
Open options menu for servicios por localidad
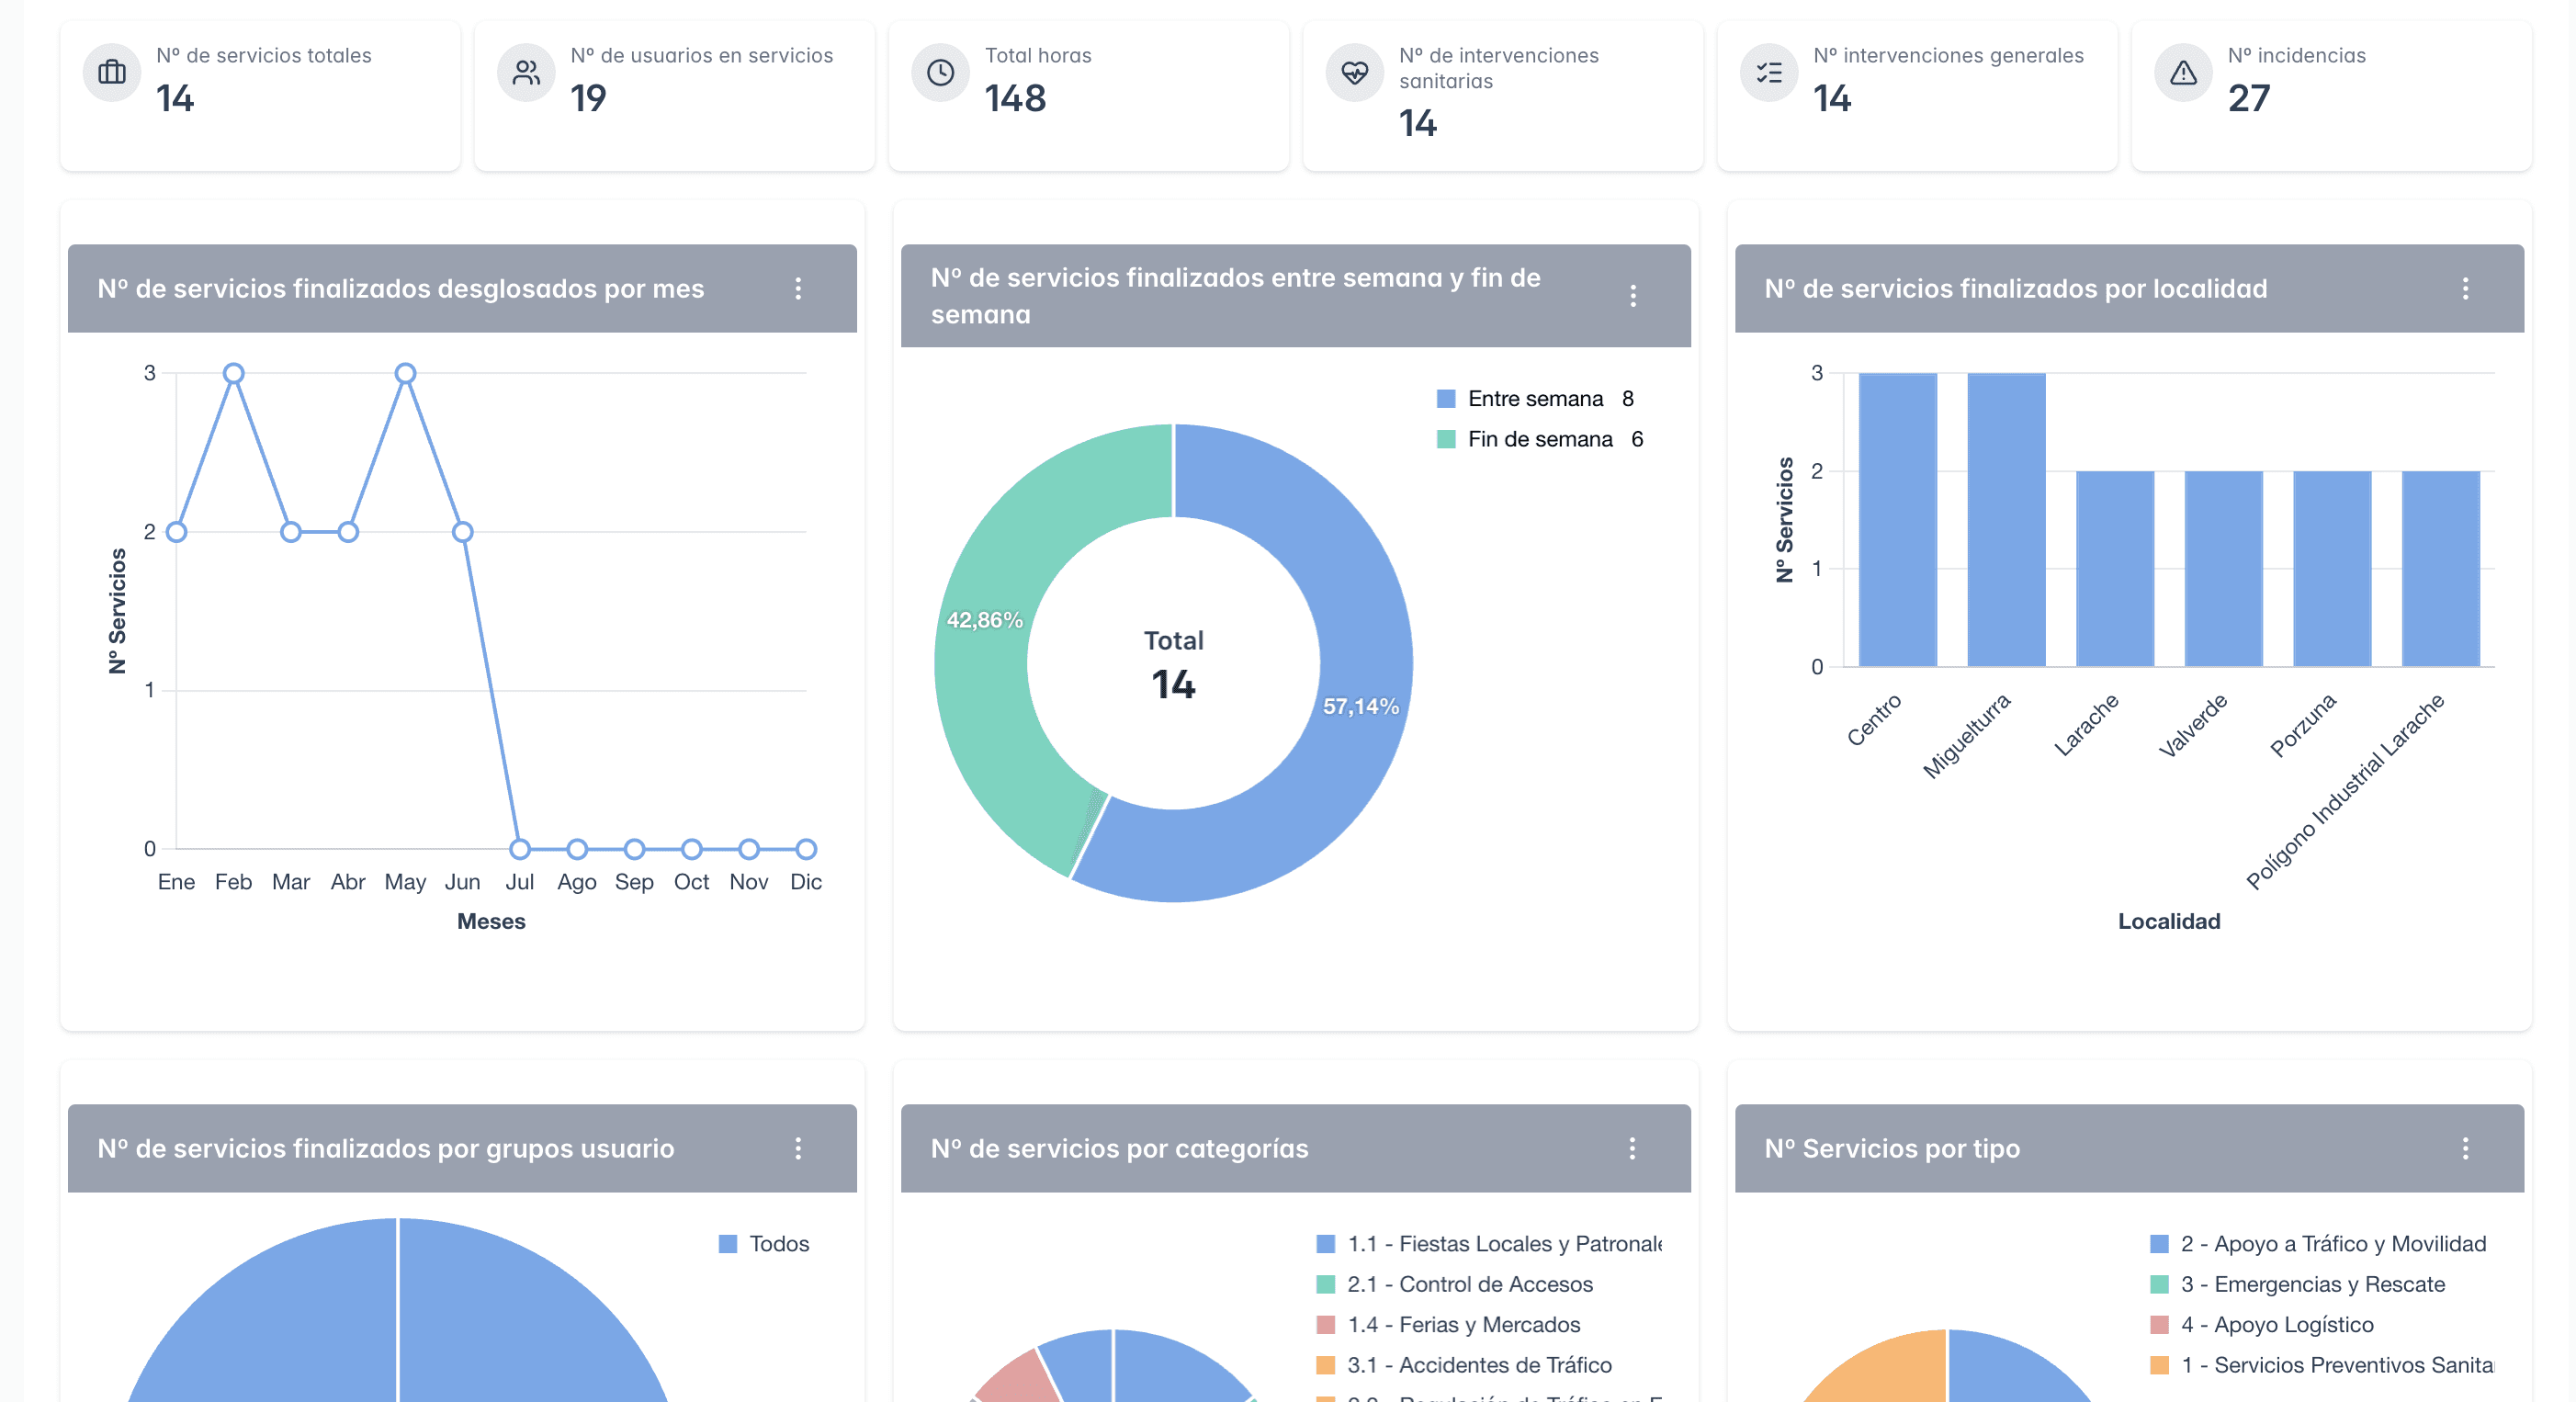click(x=2465, y=289)
